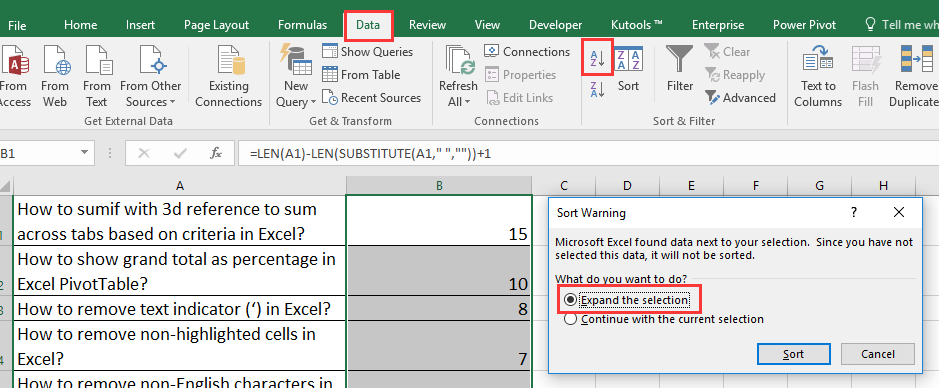Open the Name Box dropdown arrow
939x388 pixels.
(x=84, y=153)
